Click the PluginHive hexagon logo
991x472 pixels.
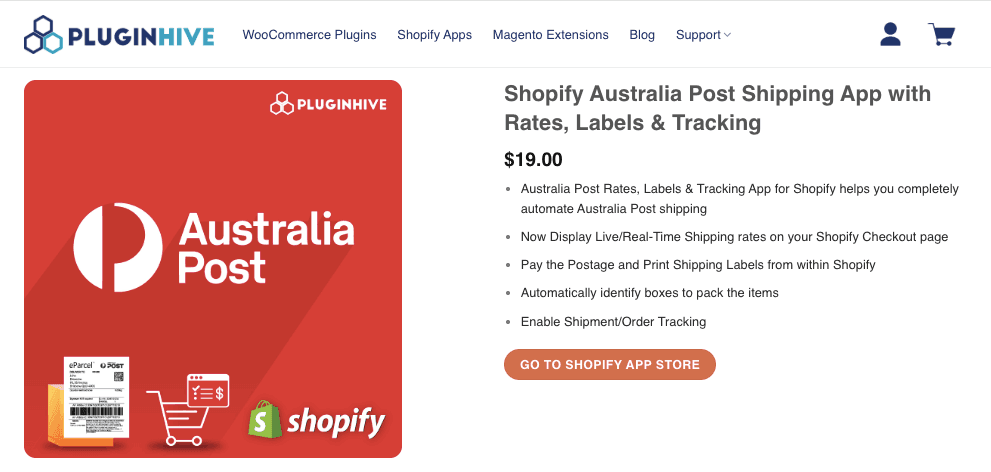pyautogui.click(x=44, y=35)
